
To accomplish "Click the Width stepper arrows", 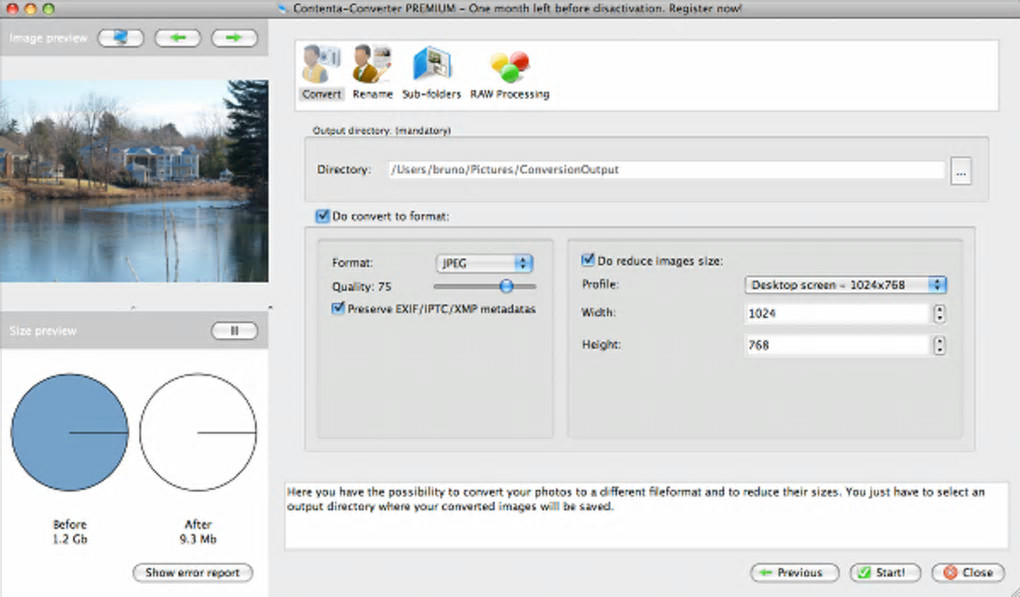I will (x=939, y=313).
